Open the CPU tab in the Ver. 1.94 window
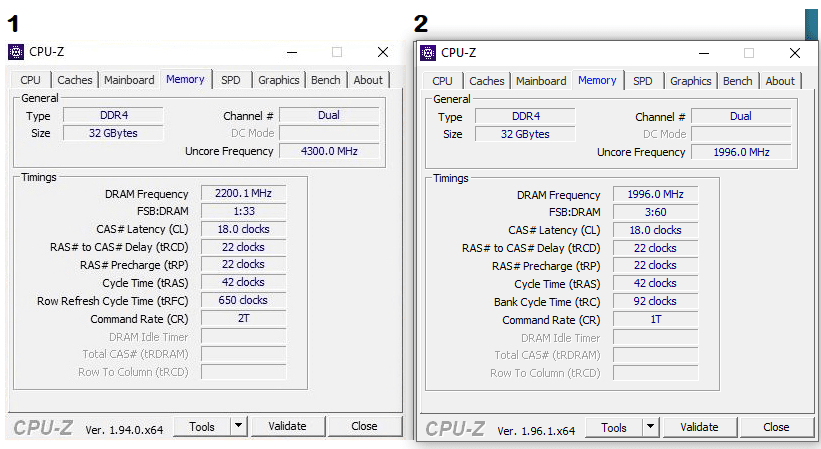The height and width of the screenshot is (449, 821). coord(30,80)
